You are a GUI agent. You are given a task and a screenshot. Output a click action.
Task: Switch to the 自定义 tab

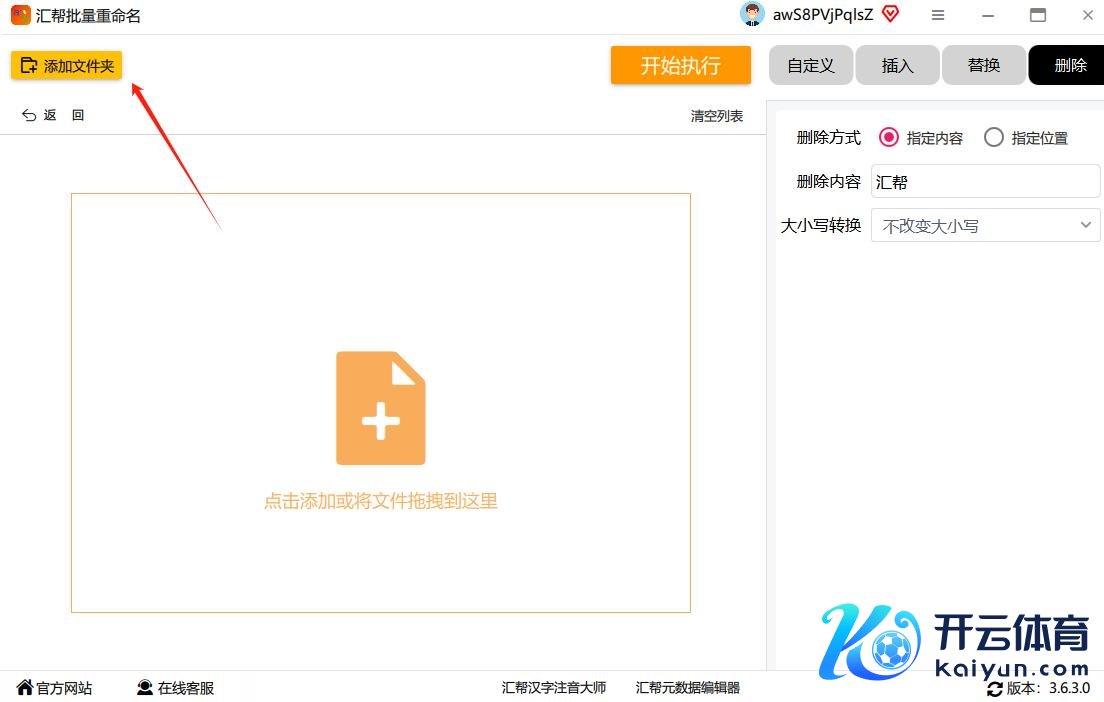click(810, 66)
